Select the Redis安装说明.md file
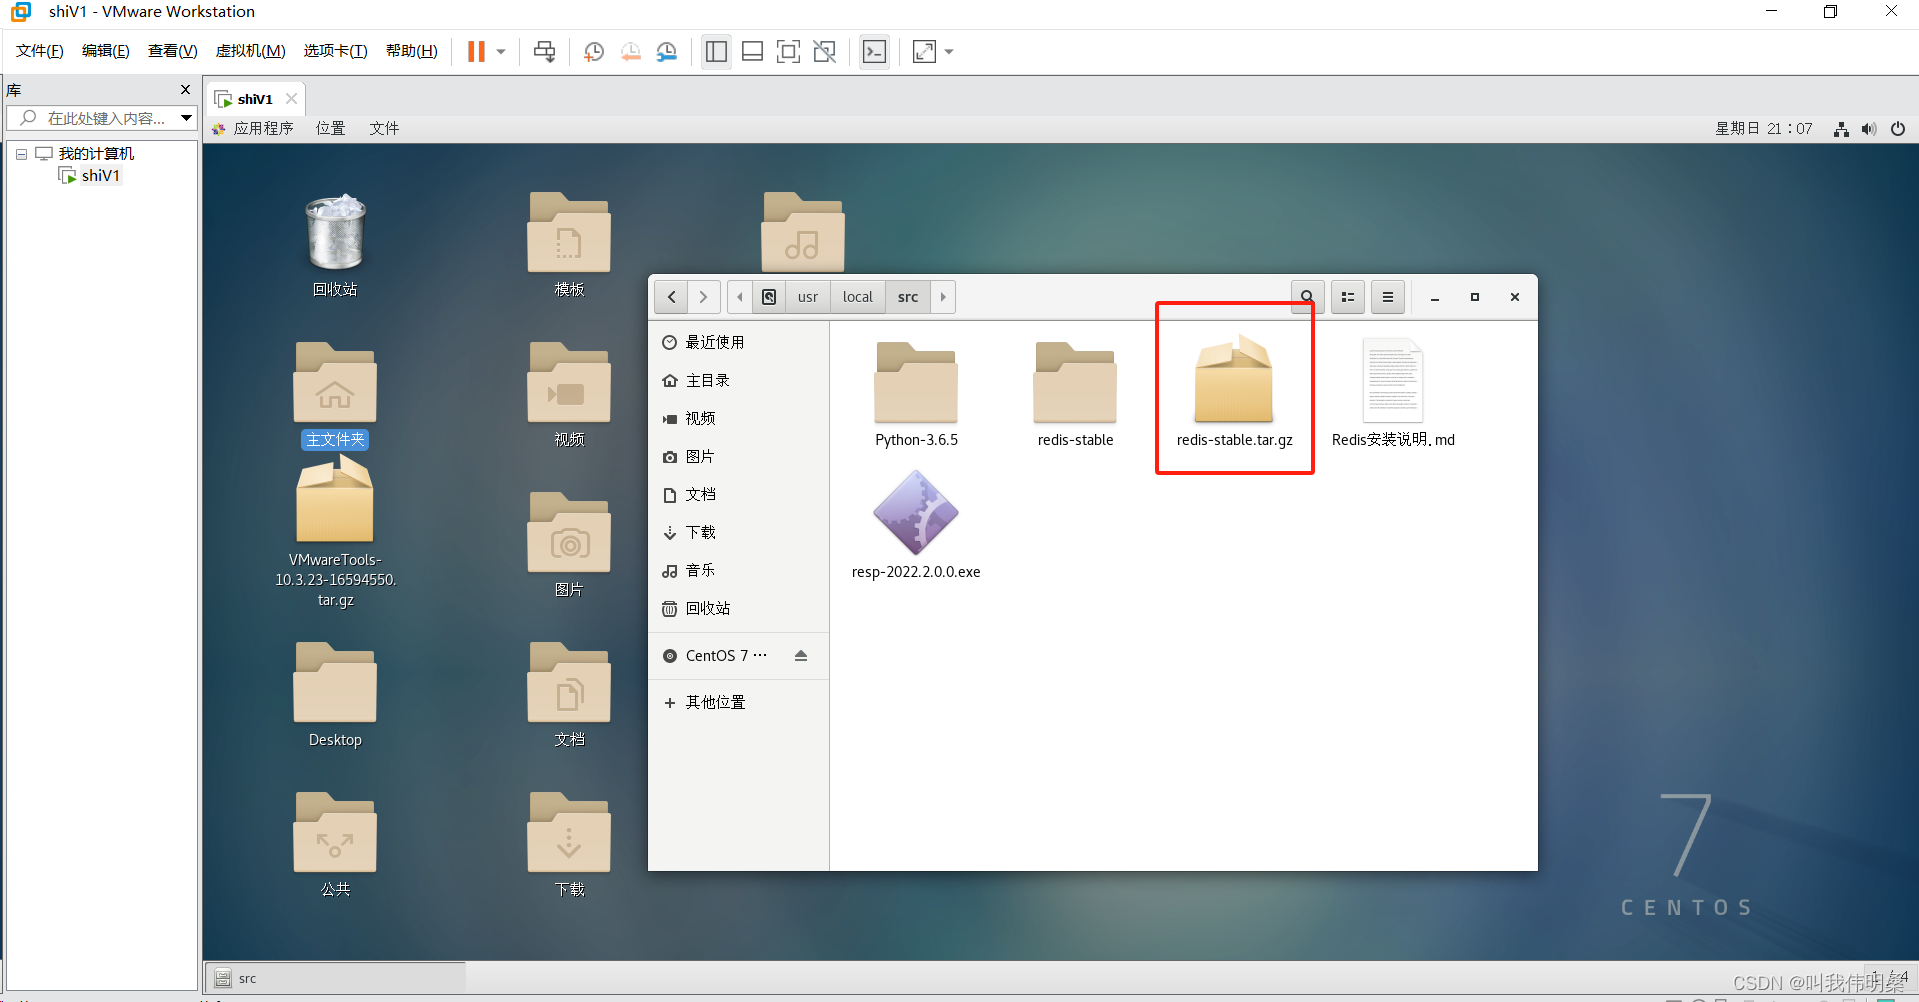Screen dimensions: 1919x1002 (x=1393, y=394)
